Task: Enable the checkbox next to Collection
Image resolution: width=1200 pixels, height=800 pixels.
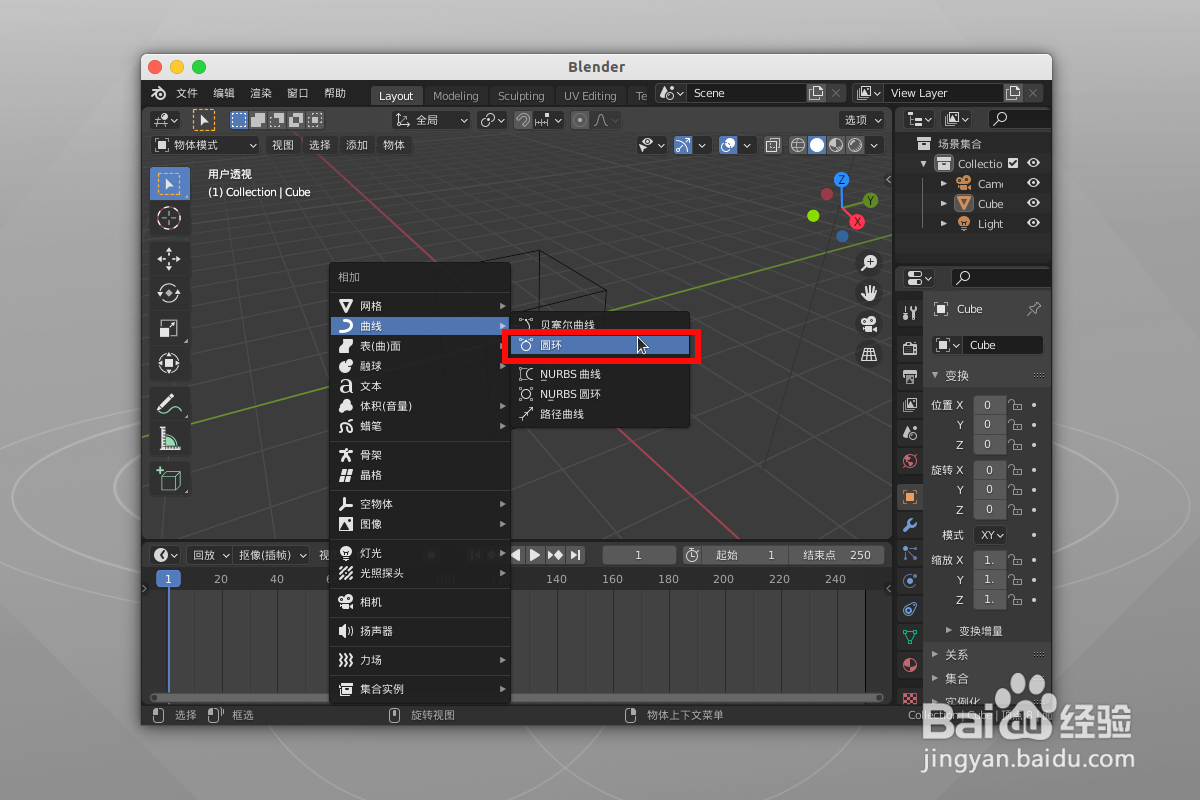Action: click(1013, 163)
